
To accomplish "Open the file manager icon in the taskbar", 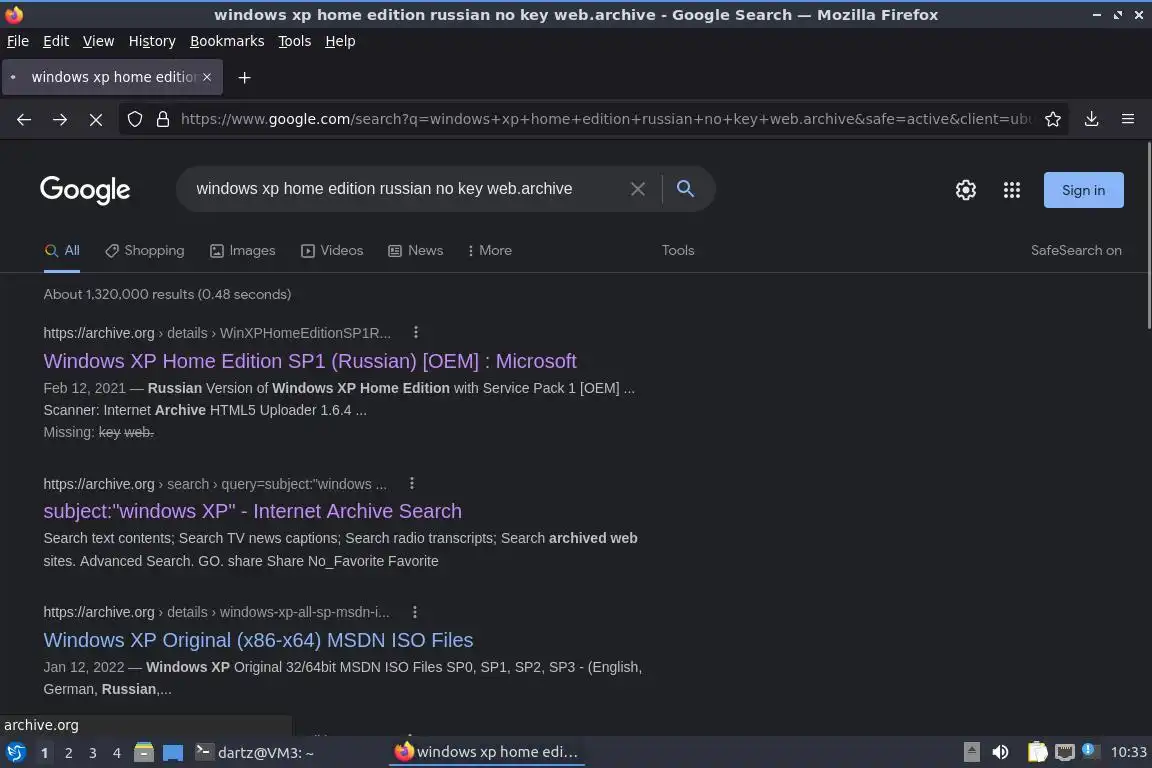I will coord(144,753).
